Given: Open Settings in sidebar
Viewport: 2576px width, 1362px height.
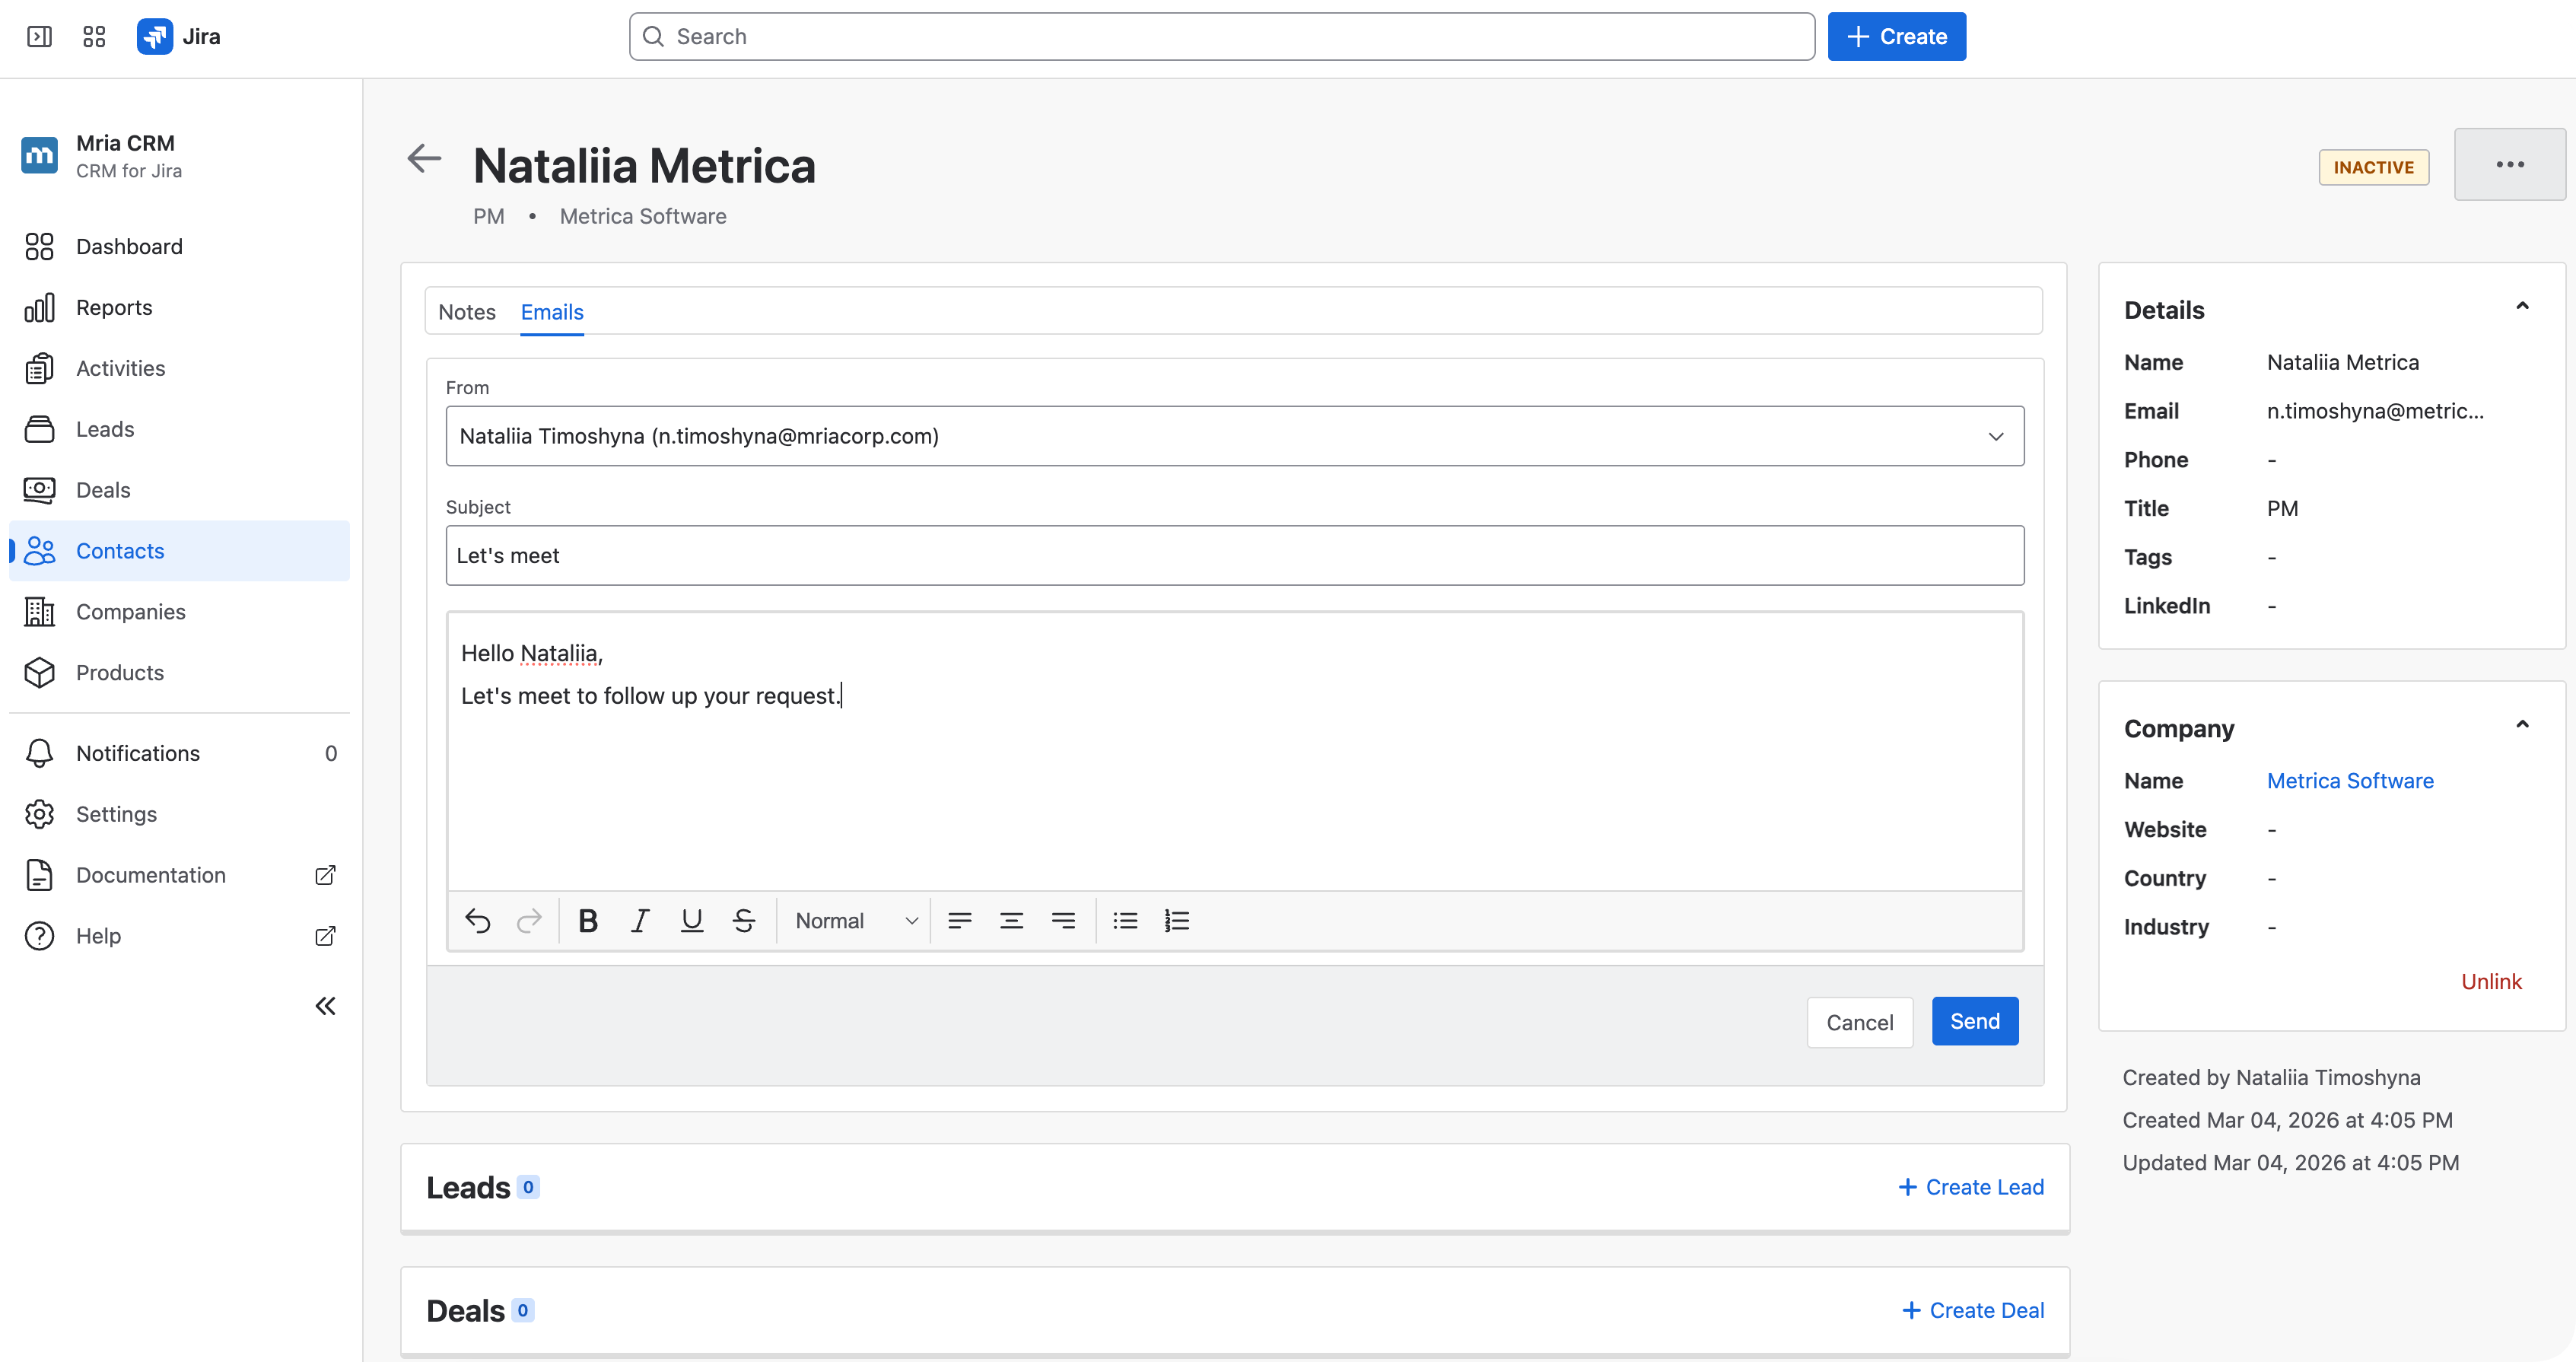Looking at the screenshot, I should coord(180,815).
